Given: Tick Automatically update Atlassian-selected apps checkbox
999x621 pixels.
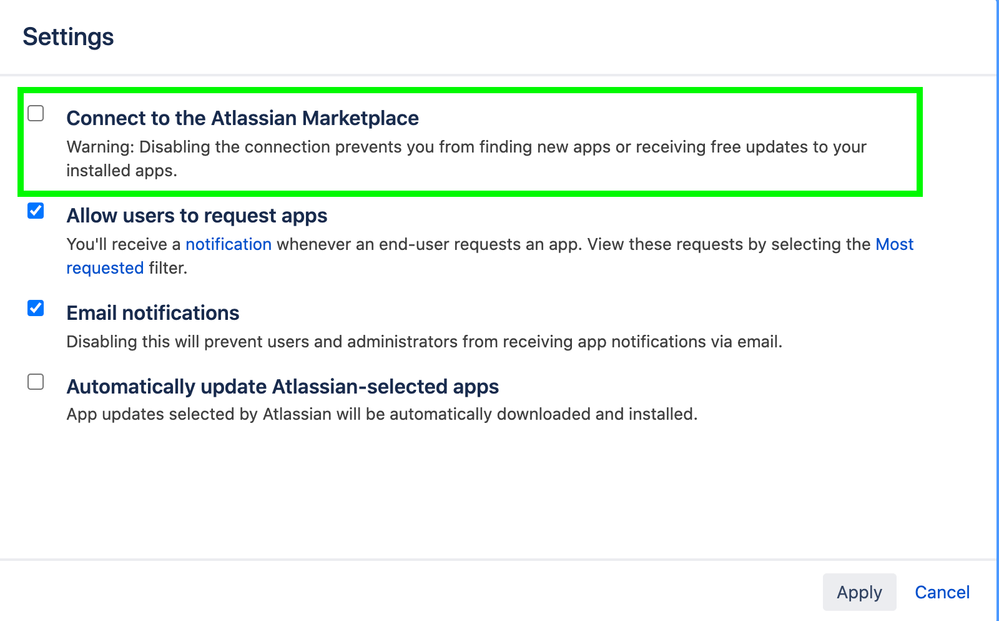Looking at the screenshot, I should (x=36, y=382).
